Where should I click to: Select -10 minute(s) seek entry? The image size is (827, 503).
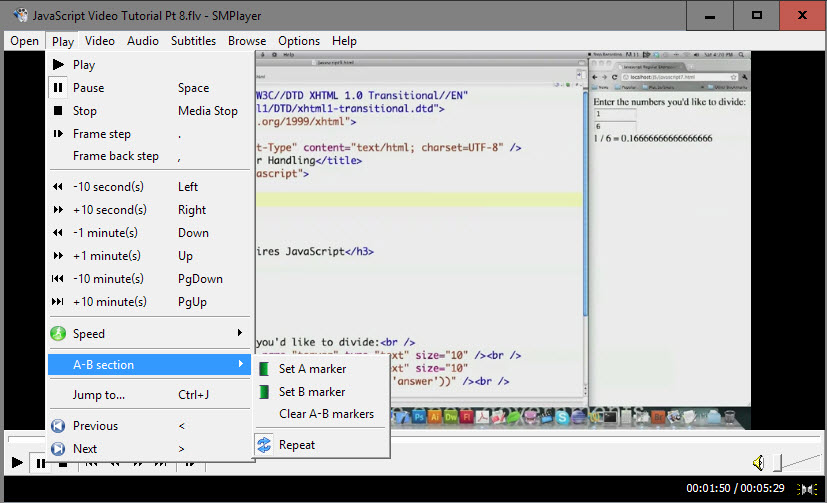coord(149,278)
